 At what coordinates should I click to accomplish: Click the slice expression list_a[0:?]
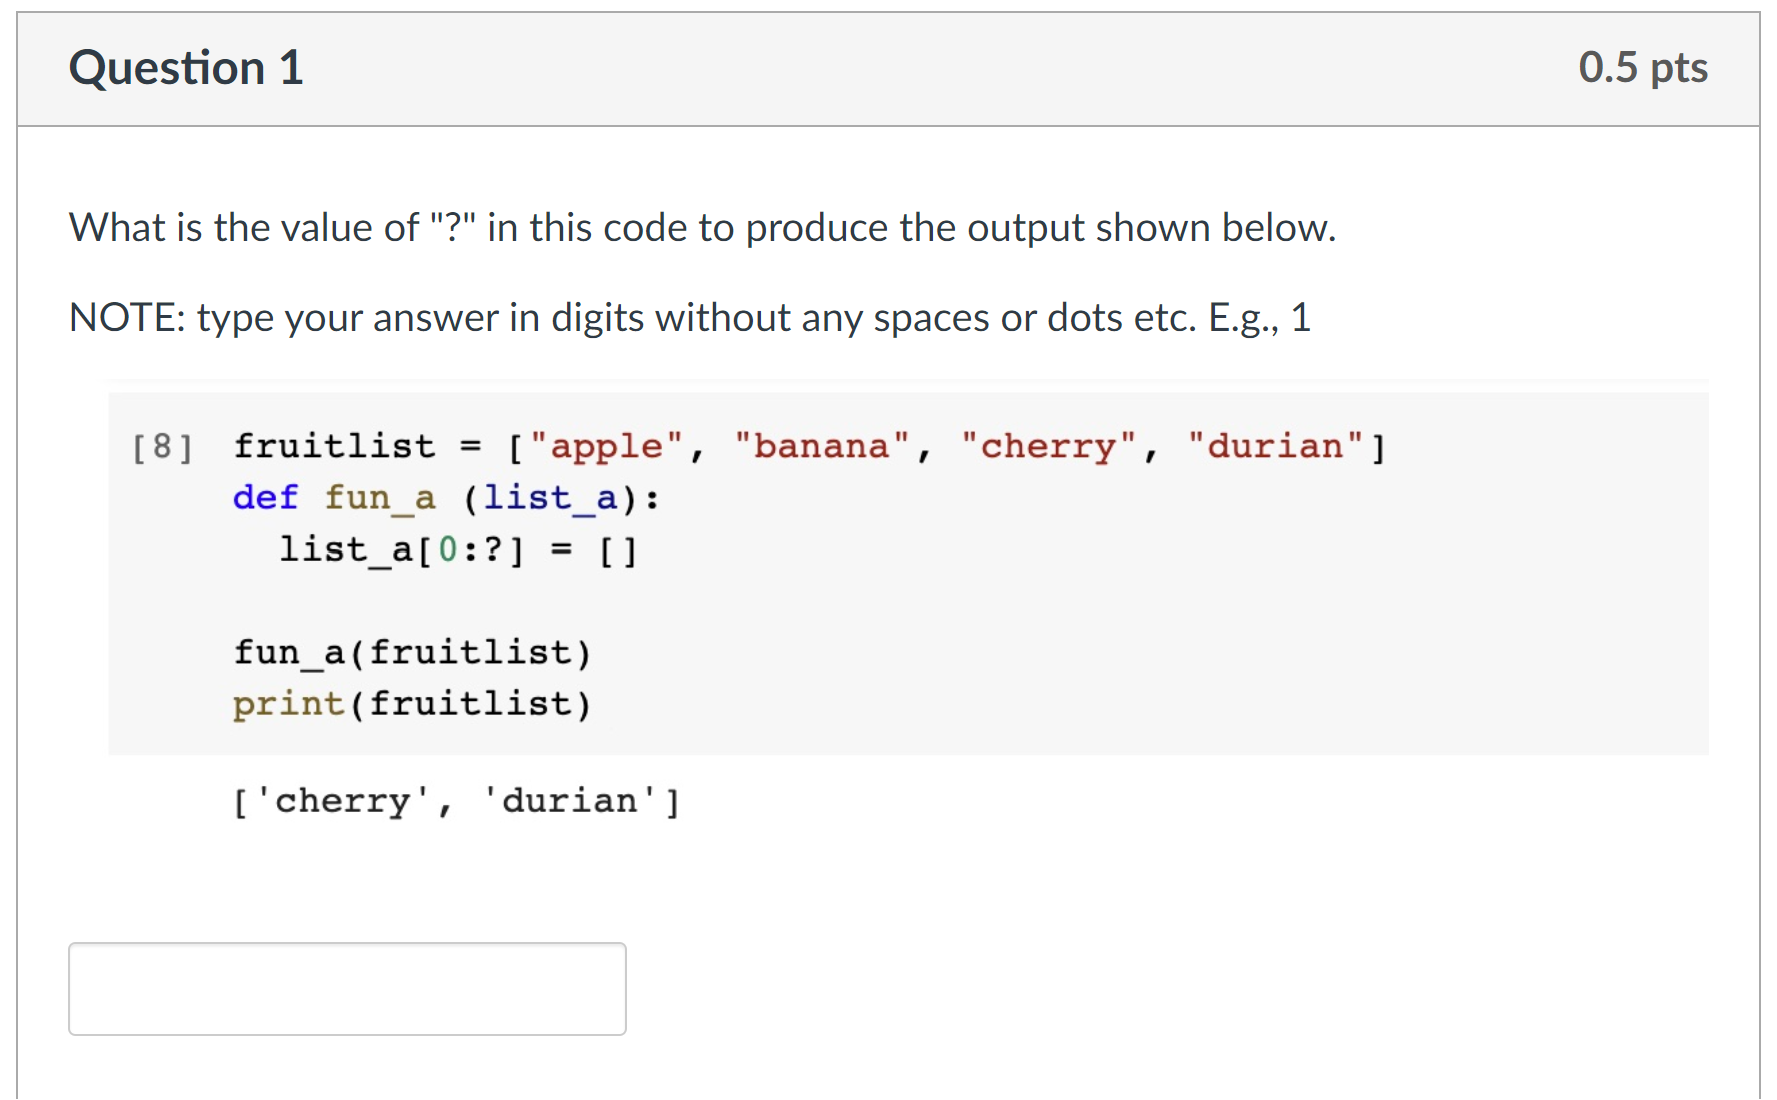pyautogui.click(x=398, y=549)
